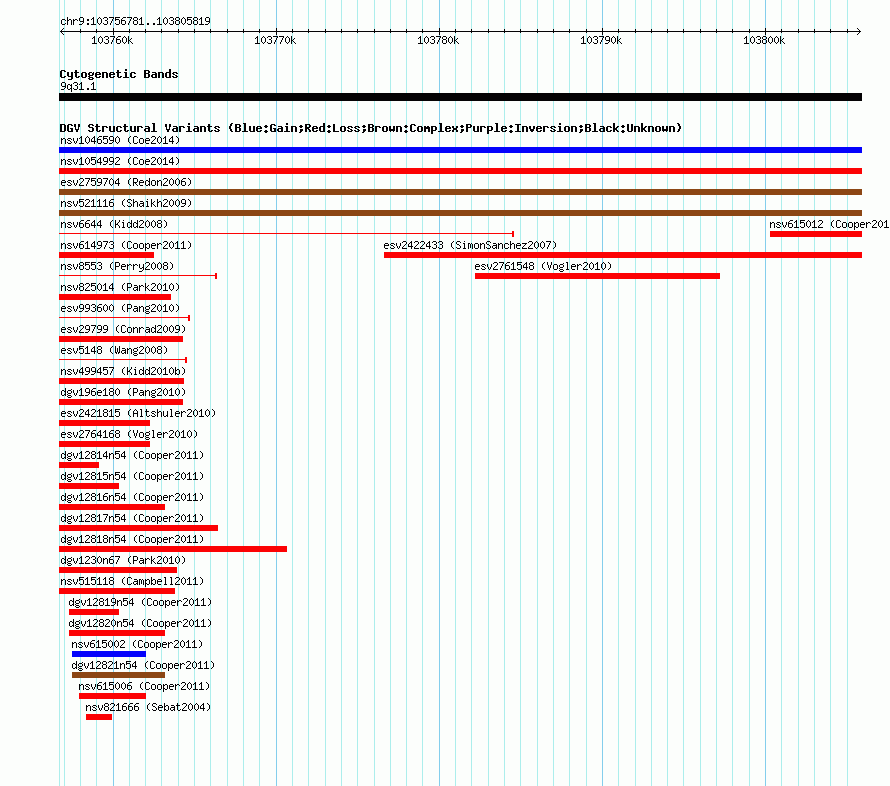
Task: Click the Cytogenetic Bands track title
Action: [x=119, y=74]
